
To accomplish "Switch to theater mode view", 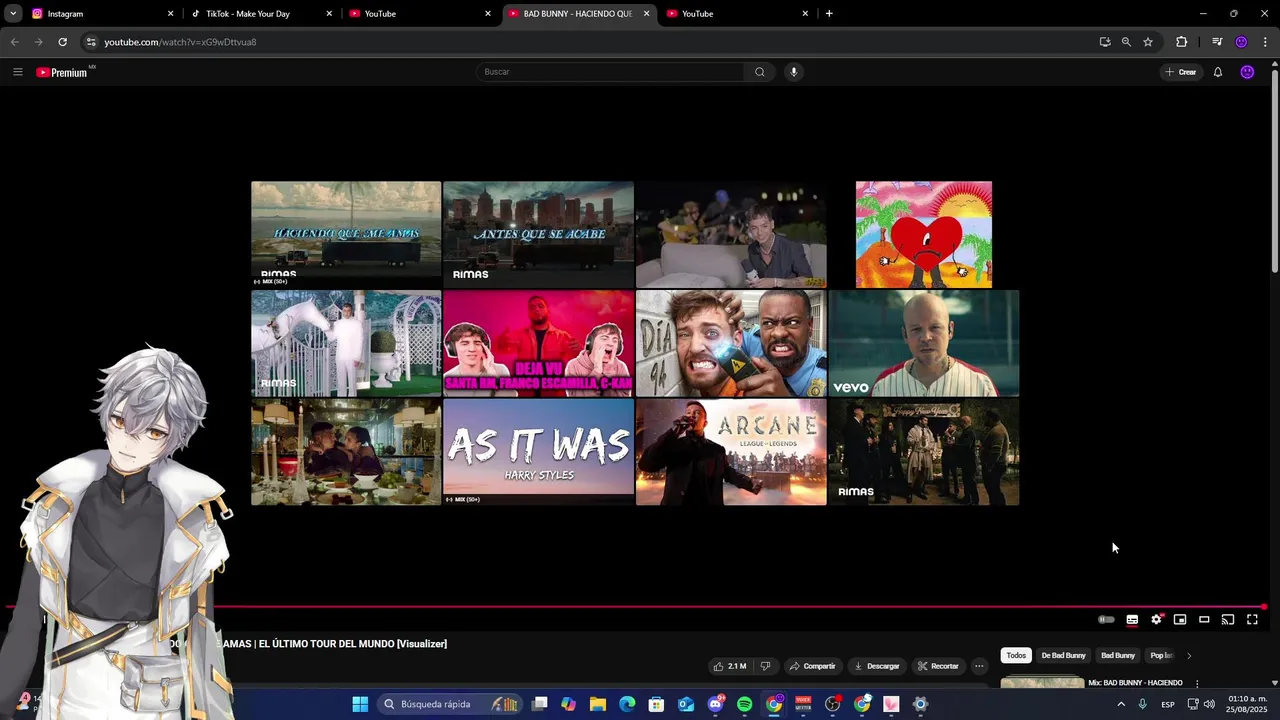I will click(1204, 620).
